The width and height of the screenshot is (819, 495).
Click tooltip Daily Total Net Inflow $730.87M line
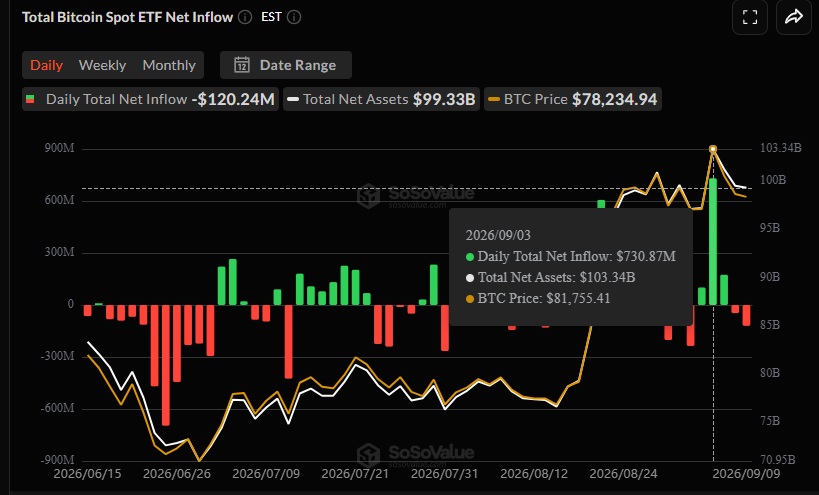point(571,256)
